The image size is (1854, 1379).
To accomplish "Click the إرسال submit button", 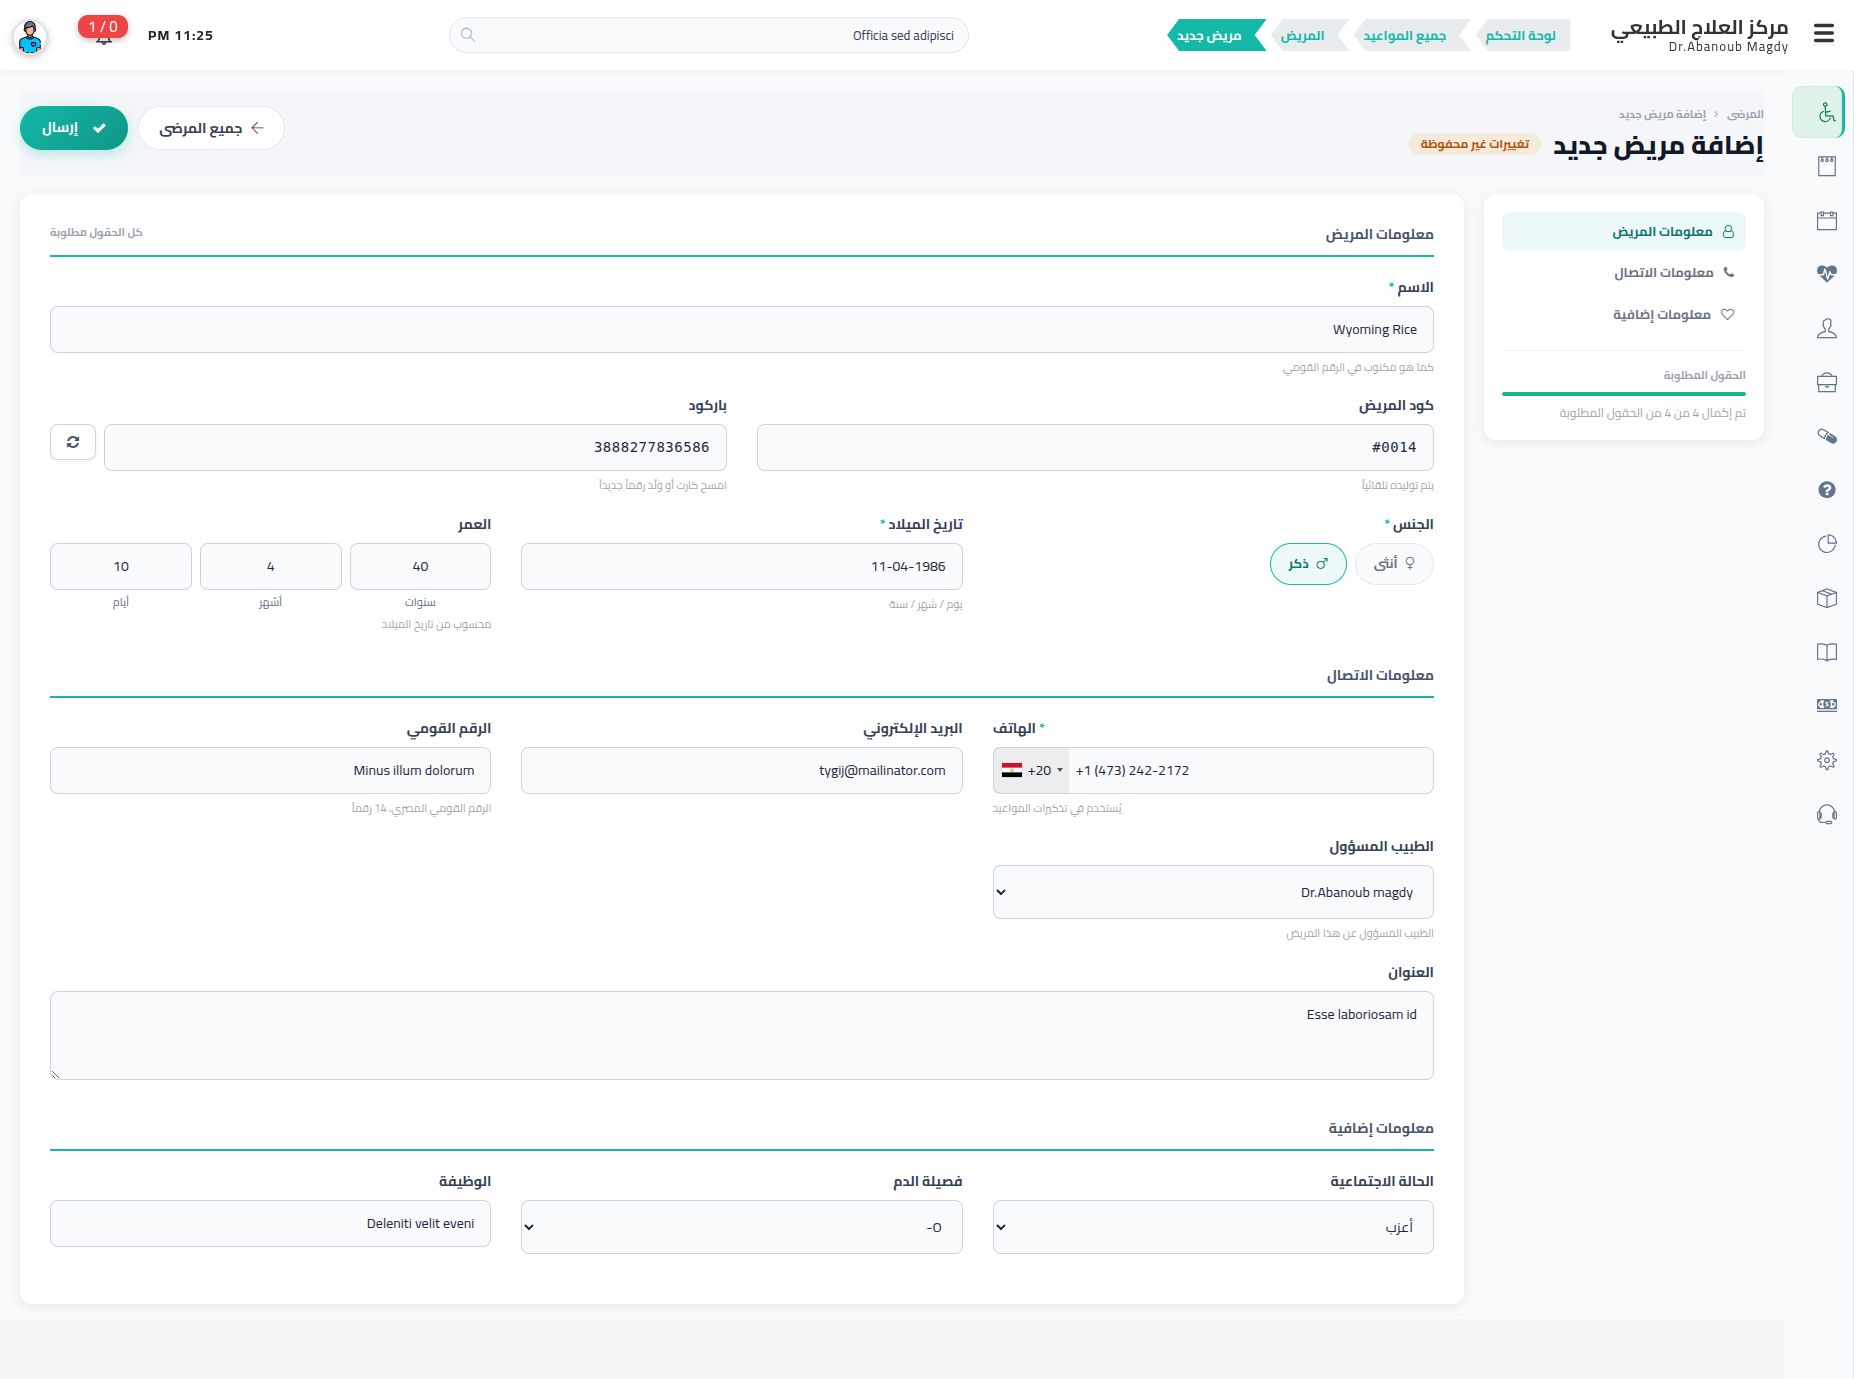I will click(74, 128).
